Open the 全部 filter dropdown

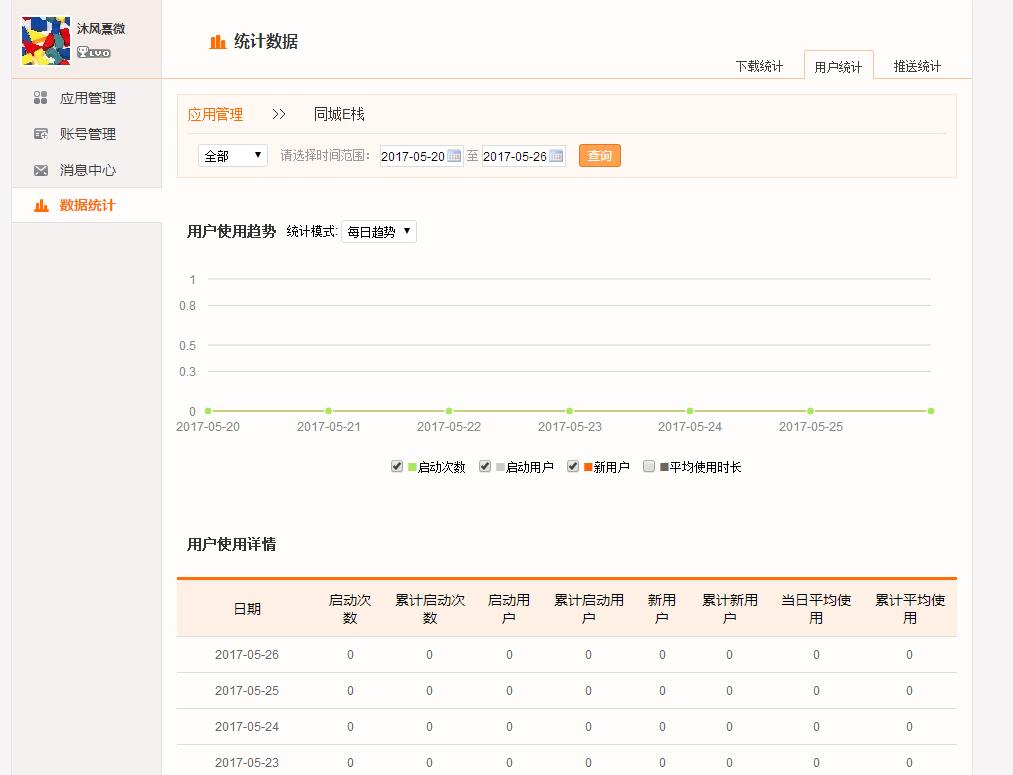point(232,156)
